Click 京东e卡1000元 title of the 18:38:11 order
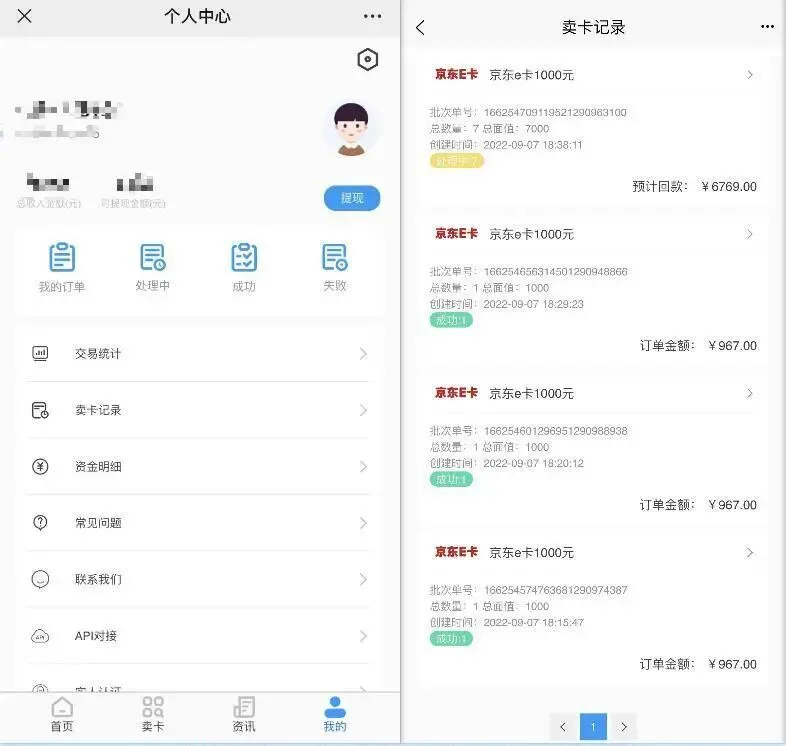 [x=531, y=75]
